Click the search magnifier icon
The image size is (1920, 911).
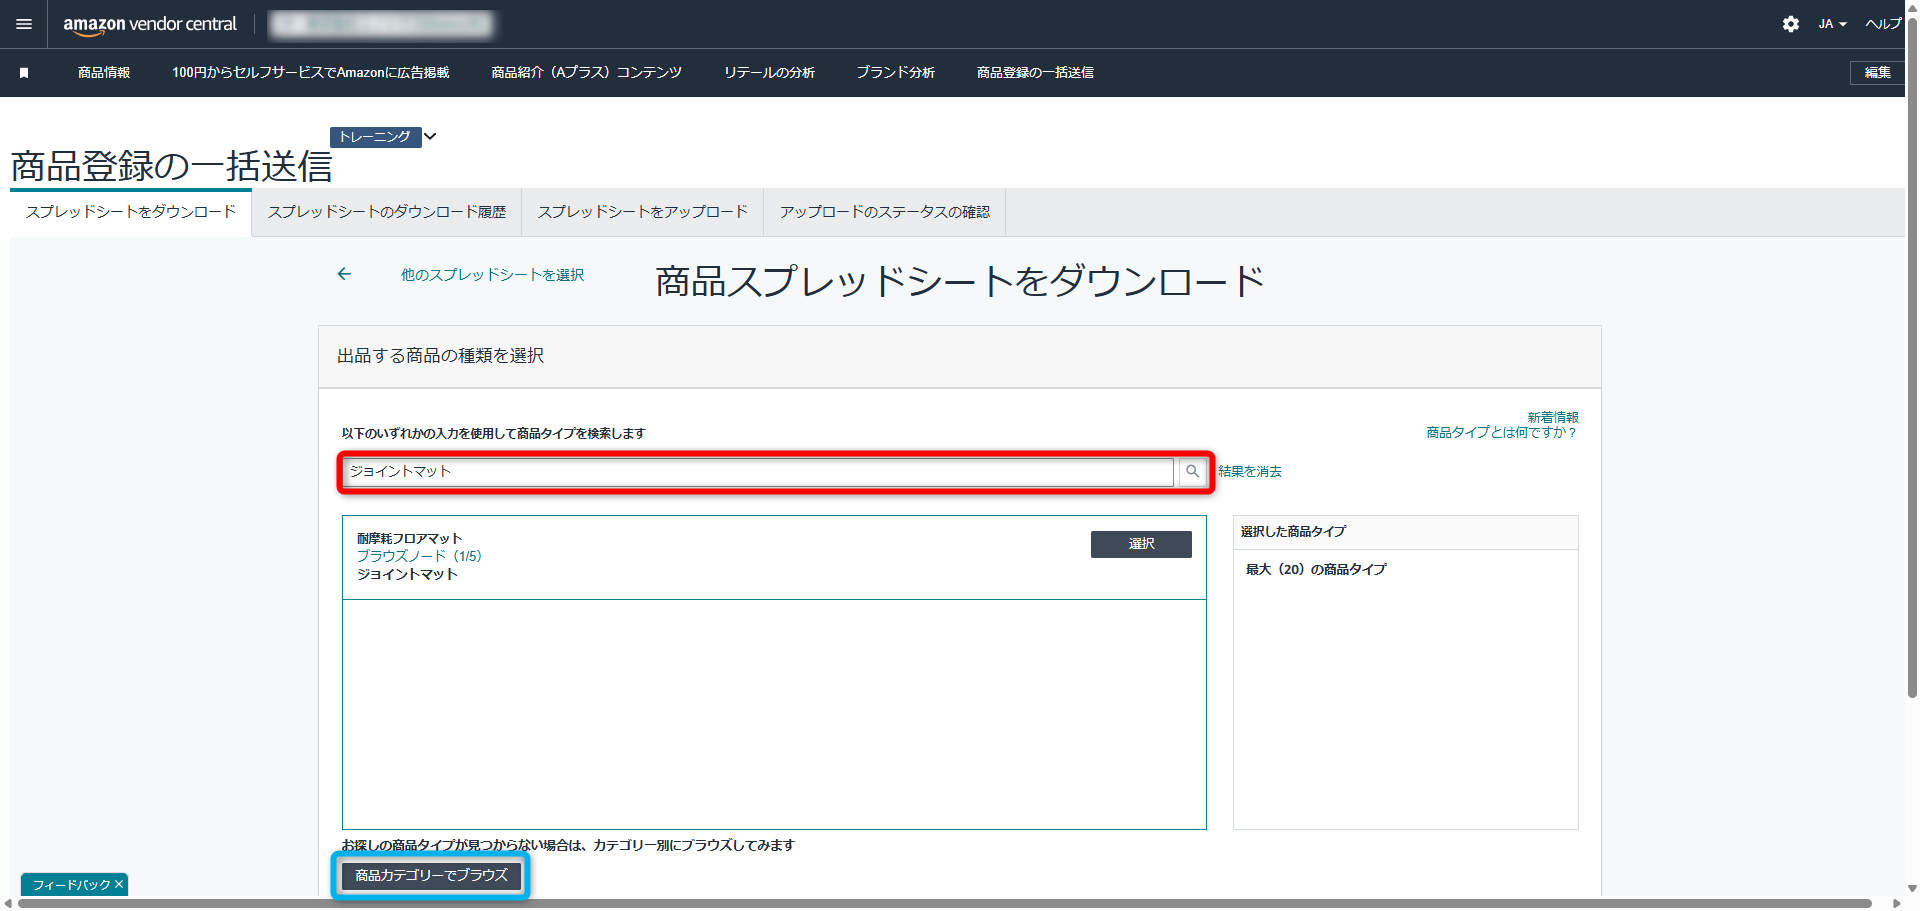(1192, 471)
